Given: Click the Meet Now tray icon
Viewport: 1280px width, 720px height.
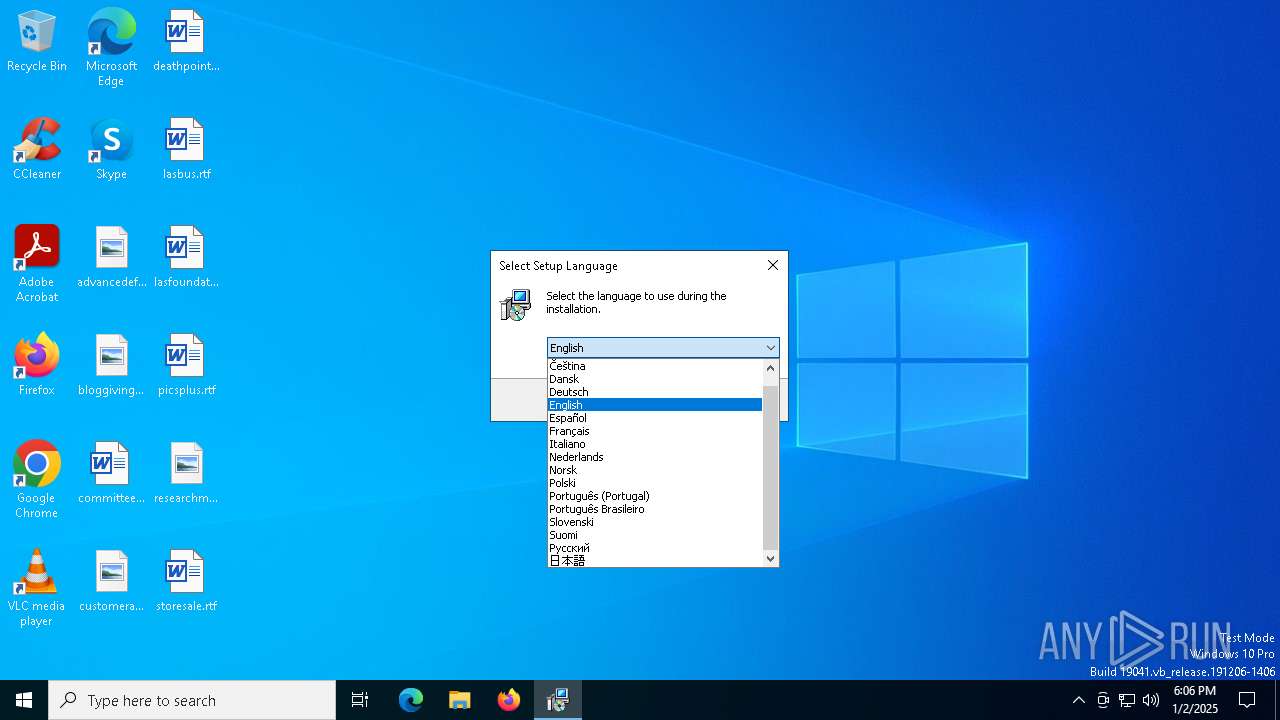Looking at the screenshot, I should 1103,700.
